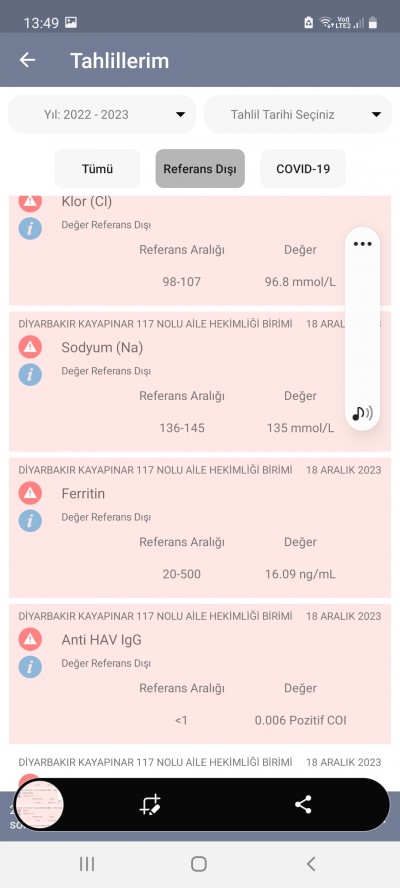Open the screenshot preview thumbnail

(x=39, y=805)
